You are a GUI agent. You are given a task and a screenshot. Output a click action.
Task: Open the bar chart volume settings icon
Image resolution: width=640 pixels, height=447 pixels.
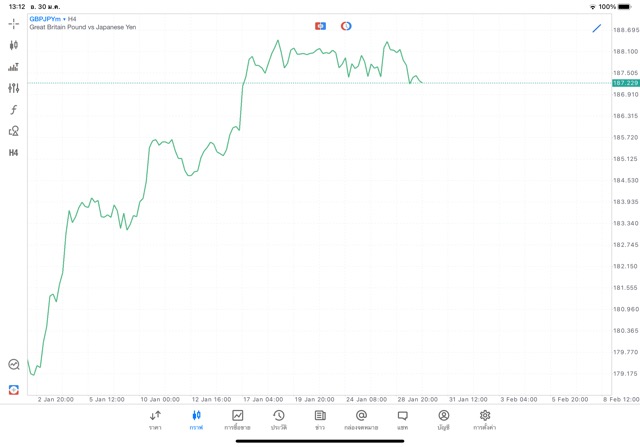[x=13, y=67]
